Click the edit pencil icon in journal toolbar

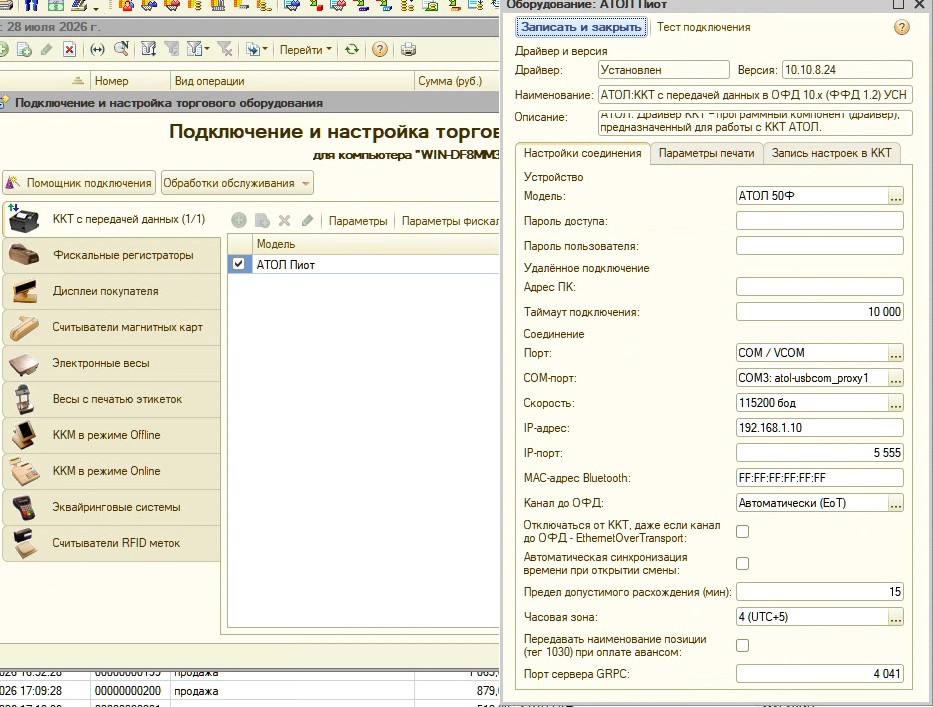click(46, 50)
